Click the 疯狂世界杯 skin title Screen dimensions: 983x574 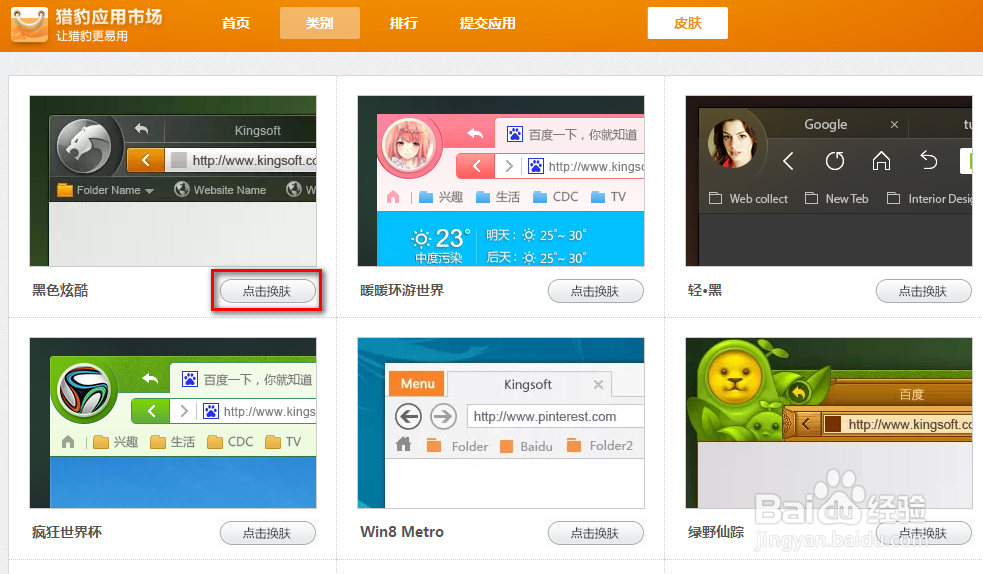(66, 532)
